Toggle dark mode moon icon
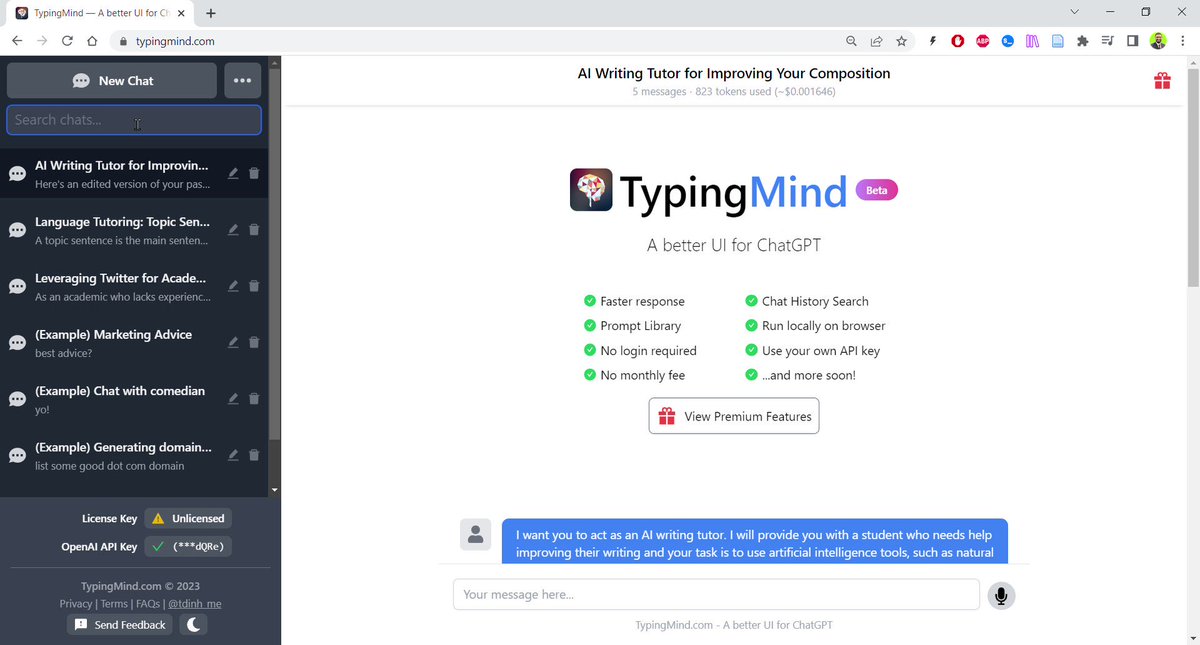Screen dimensions: 1200x645 tap(194, 625)
